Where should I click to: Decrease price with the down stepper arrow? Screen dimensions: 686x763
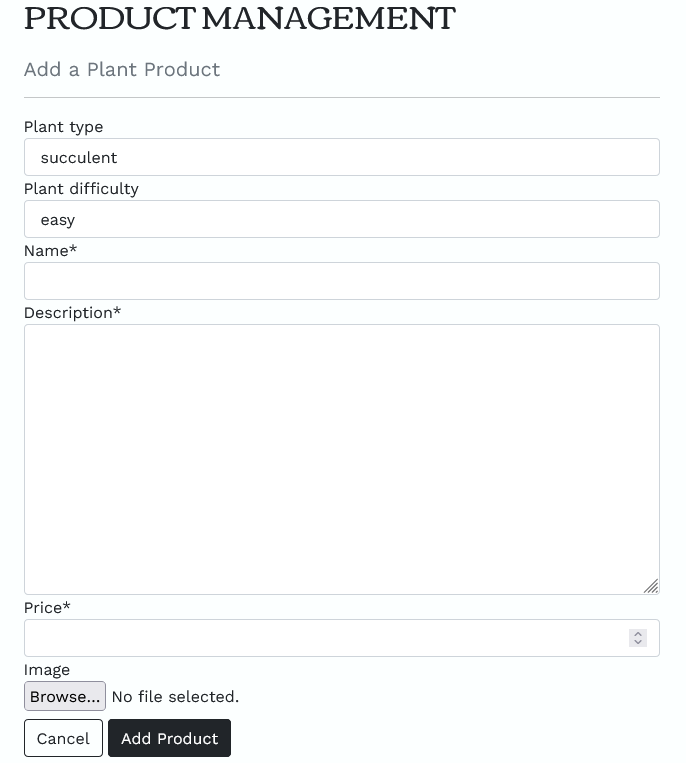click(638, 642)
